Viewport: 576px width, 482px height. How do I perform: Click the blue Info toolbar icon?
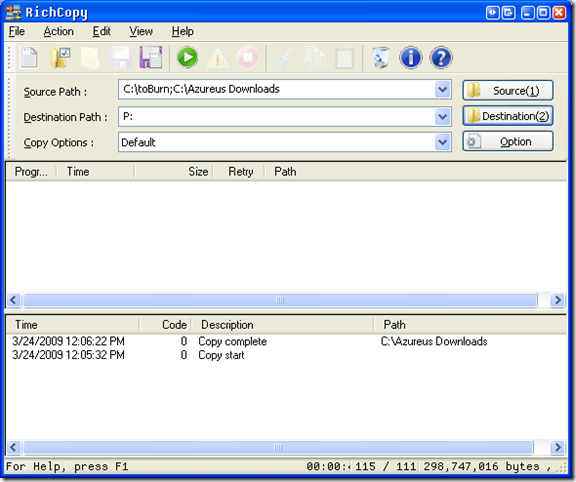point(411,57)
